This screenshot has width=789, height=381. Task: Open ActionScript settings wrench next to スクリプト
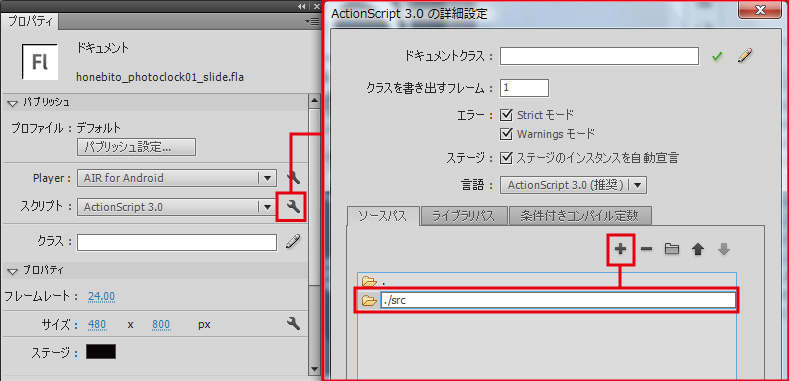tap(292, 206)
